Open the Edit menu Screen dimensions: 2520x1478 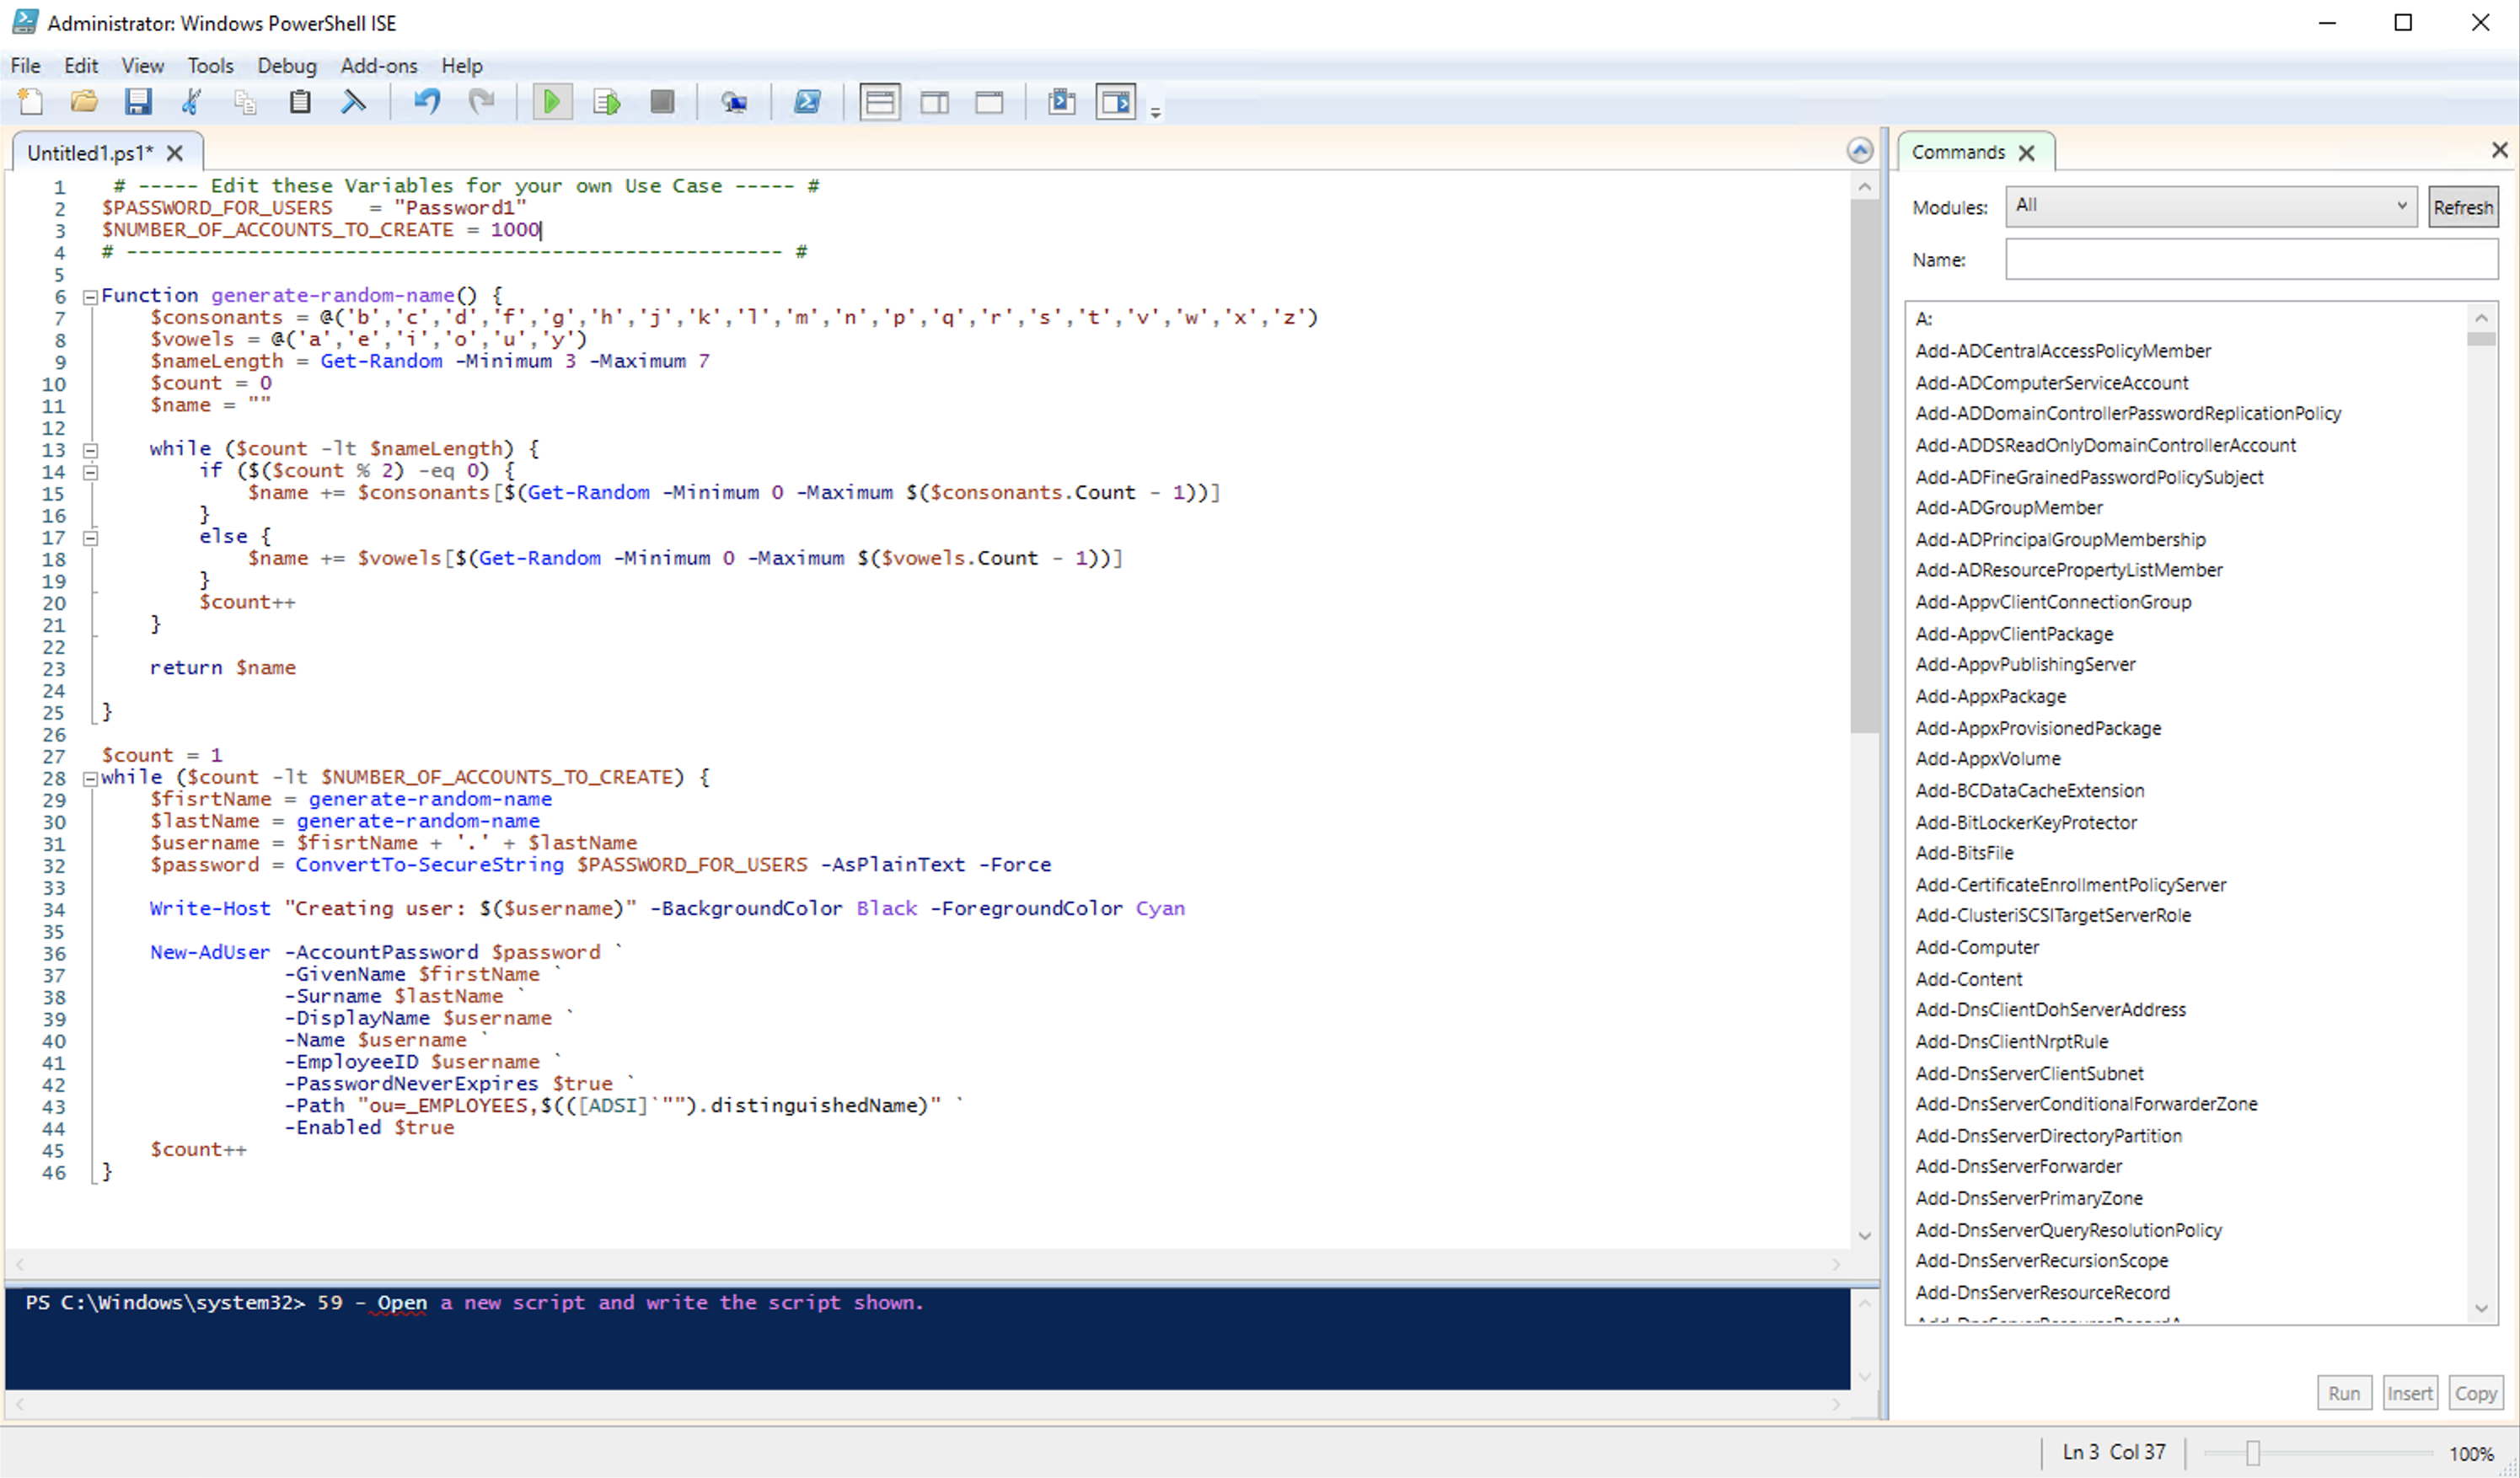click(x=81, y=66)
